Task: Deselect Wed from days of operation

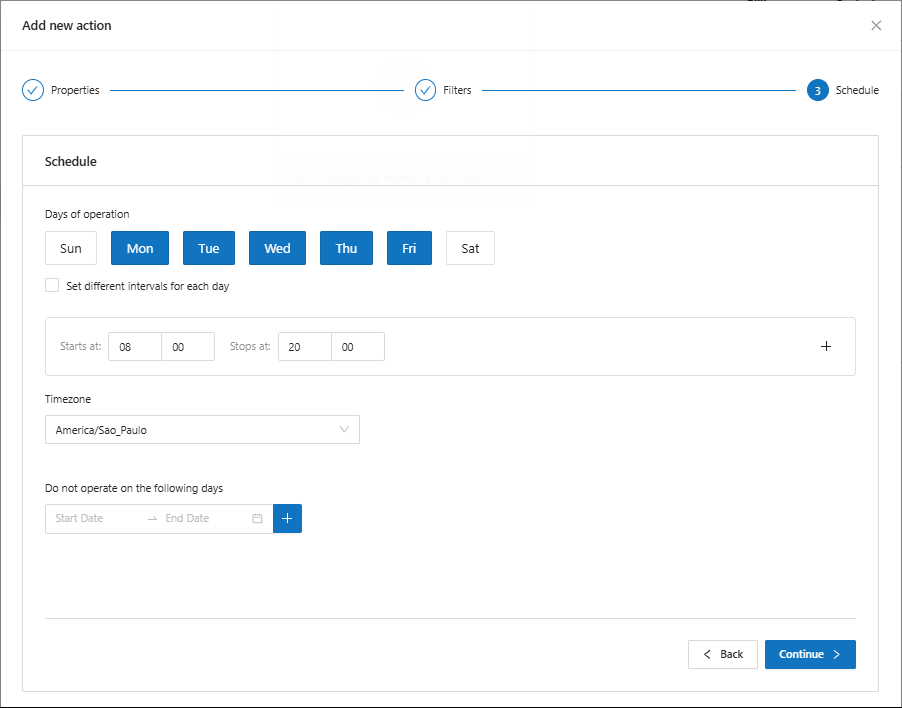Action: [277, 248]
